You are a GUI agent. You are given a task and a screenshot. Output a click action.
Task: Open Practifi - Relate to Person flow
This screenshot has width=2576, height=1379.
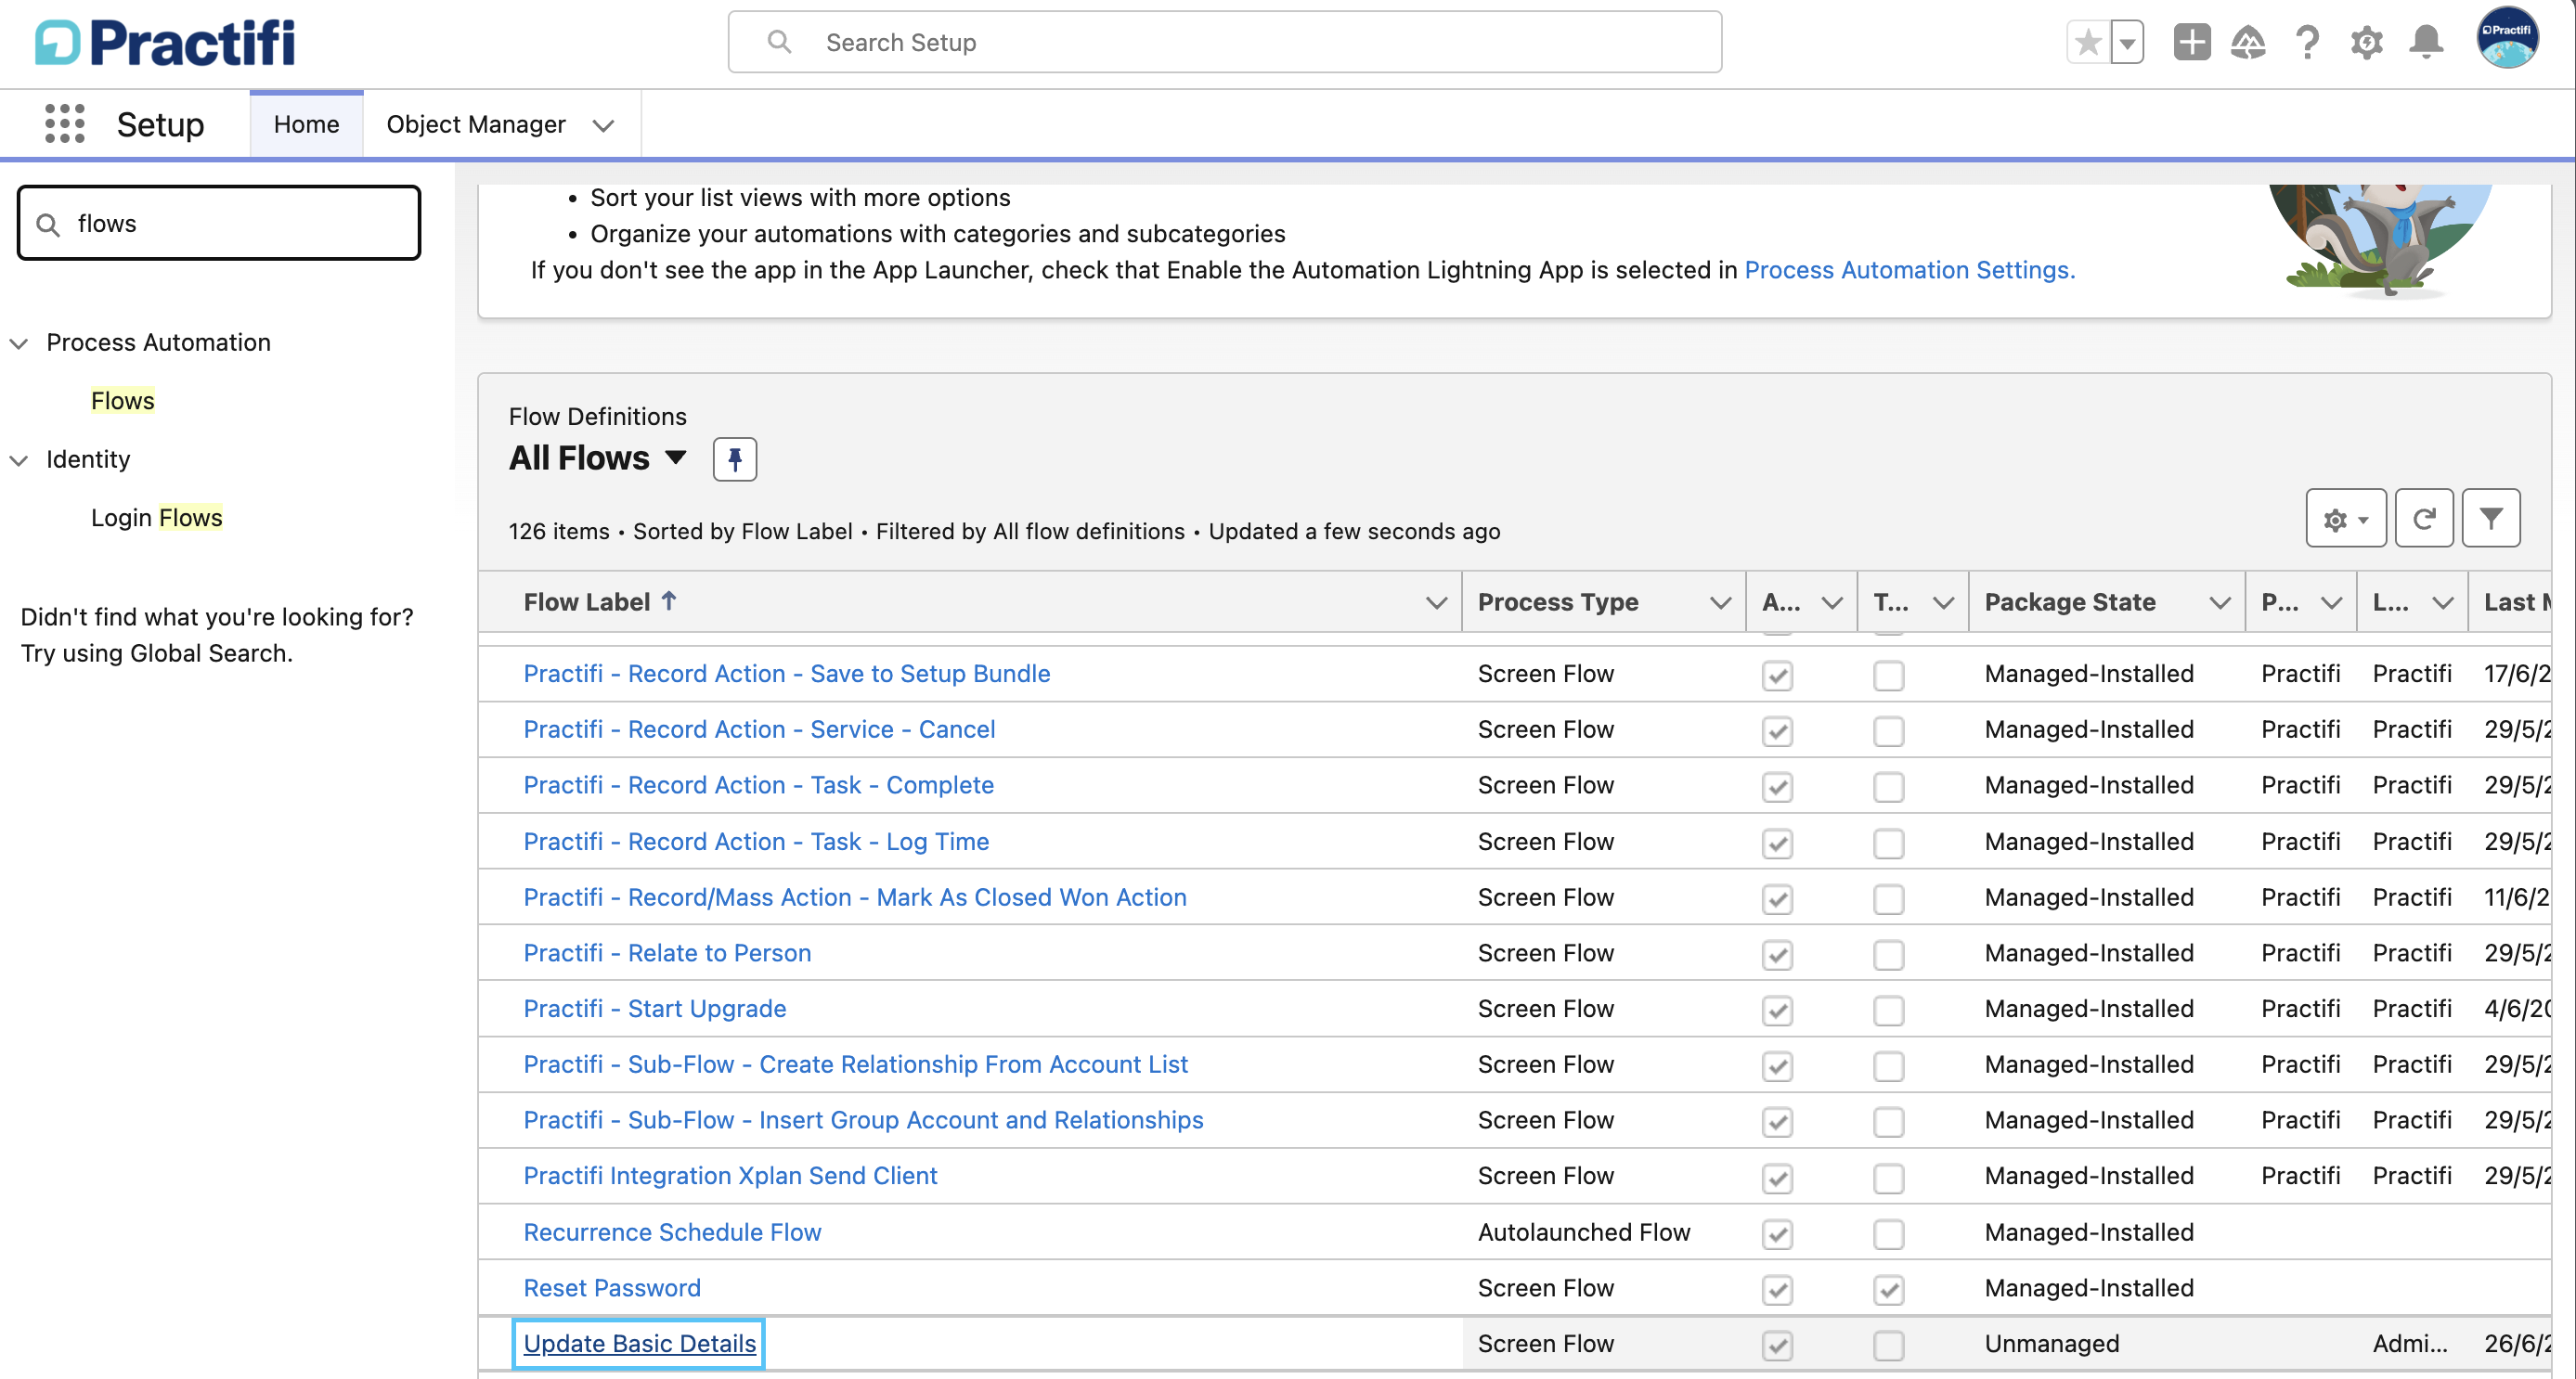[667, 952]
